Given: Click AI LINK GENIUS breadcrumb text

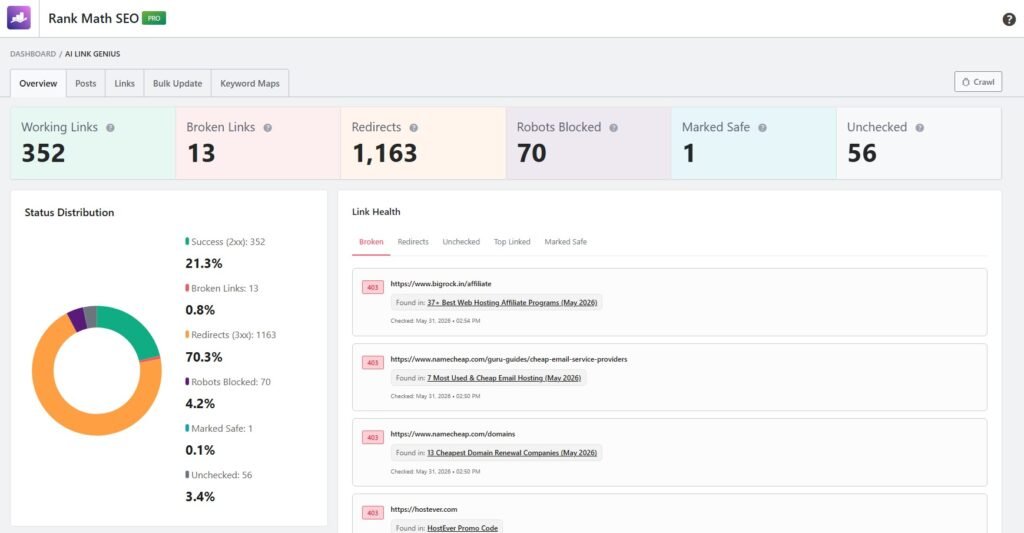Looking at the screenshot, I should coord(92,54).
